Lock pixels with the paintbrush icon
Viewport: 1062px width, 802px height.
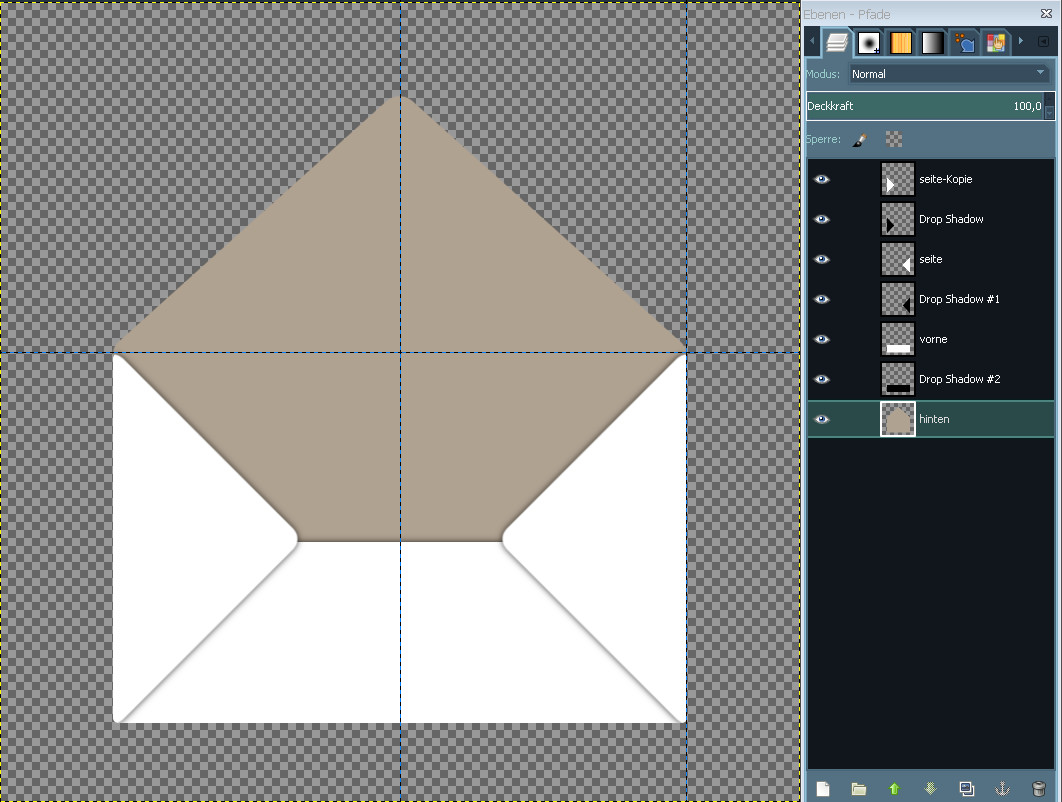(859, 140)
